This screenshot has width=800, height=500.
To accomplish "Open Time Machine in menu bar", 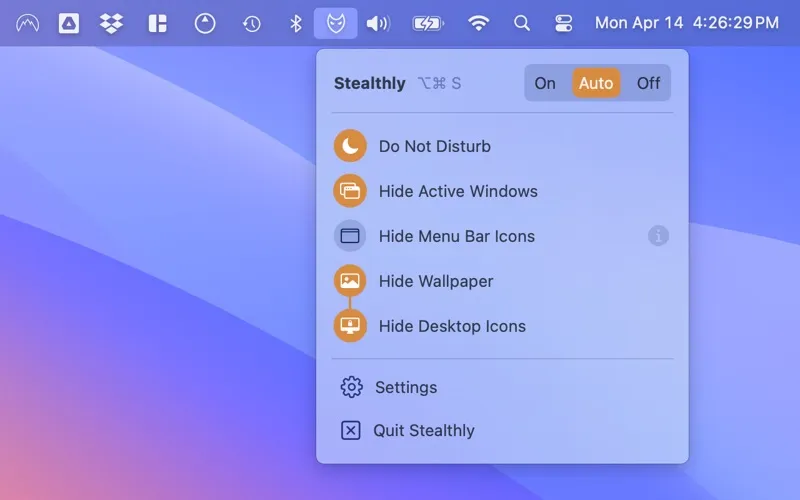I will (x=251, y=23).
